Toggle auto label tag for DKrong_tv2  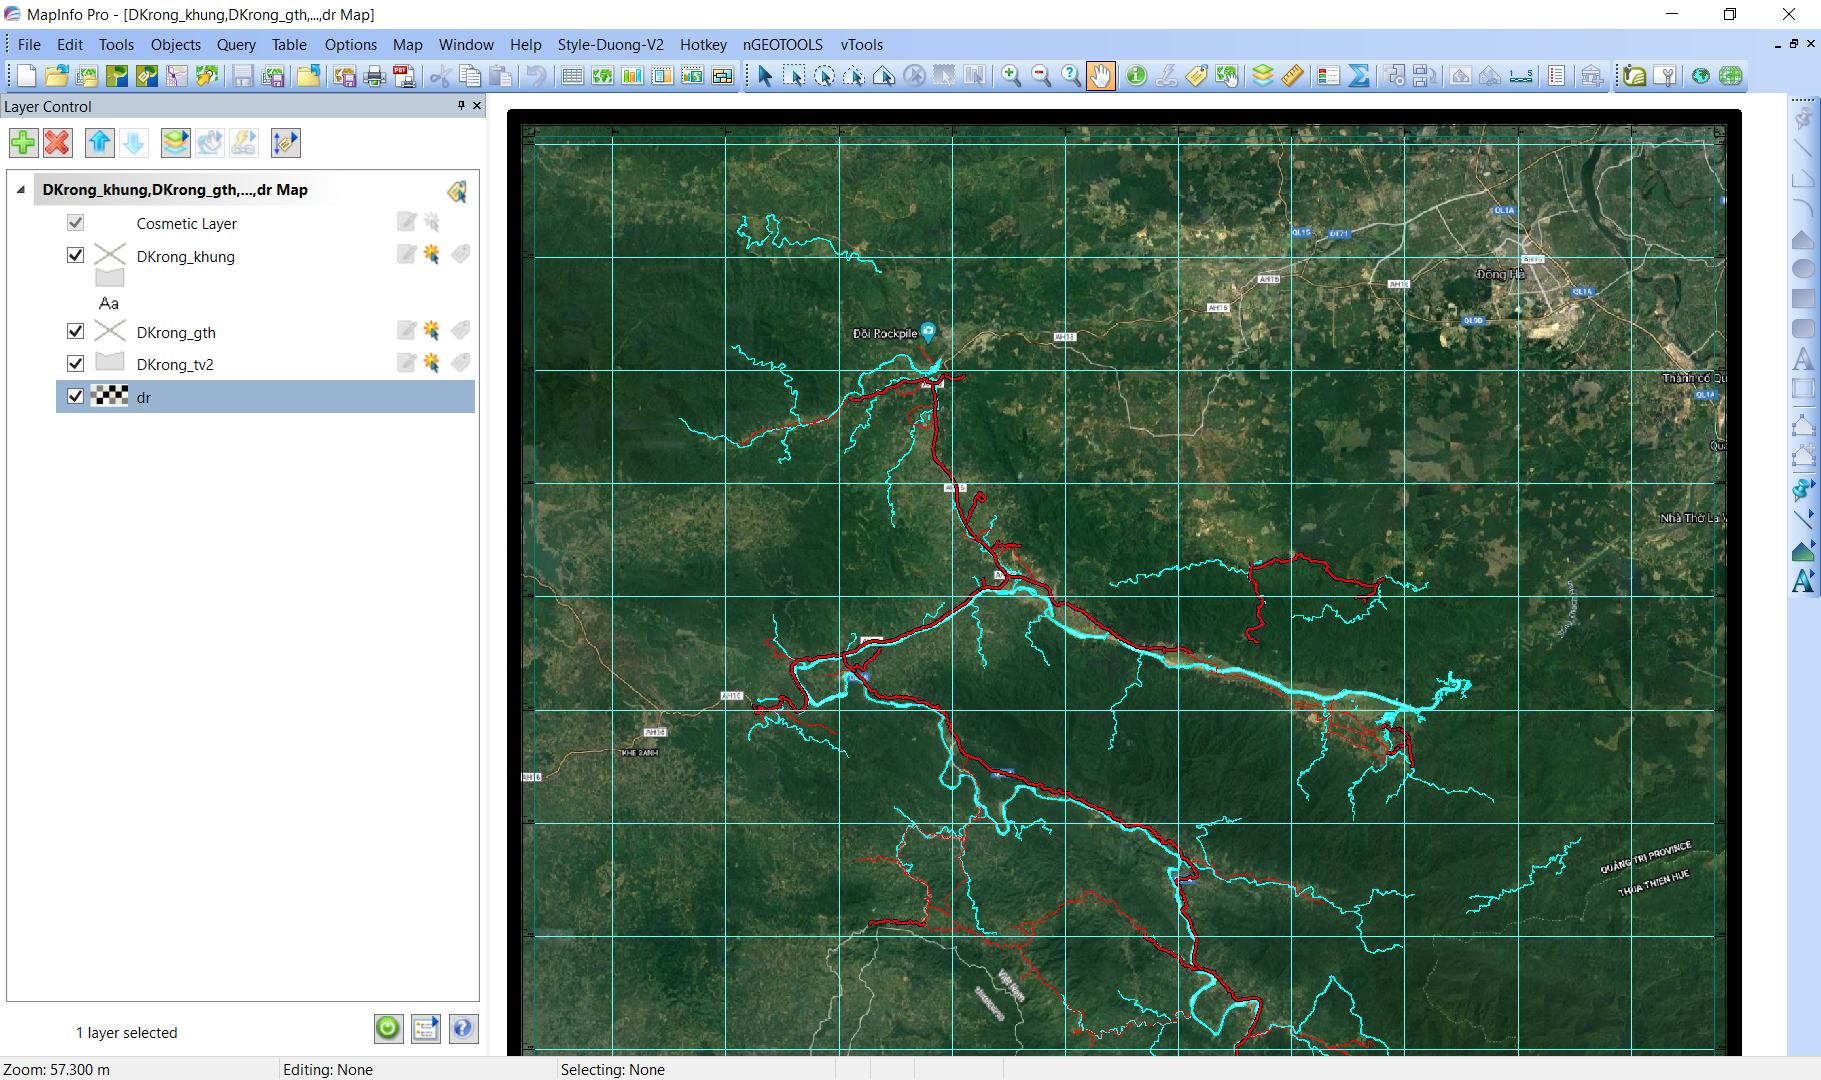pos(461,362)
